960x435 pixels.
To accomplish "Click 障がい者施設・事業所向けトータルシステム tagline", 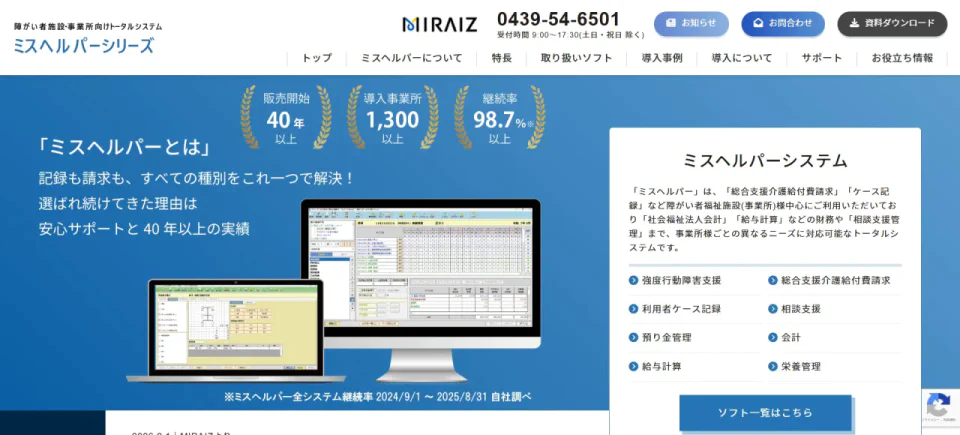I will click(x=88, y=27).
